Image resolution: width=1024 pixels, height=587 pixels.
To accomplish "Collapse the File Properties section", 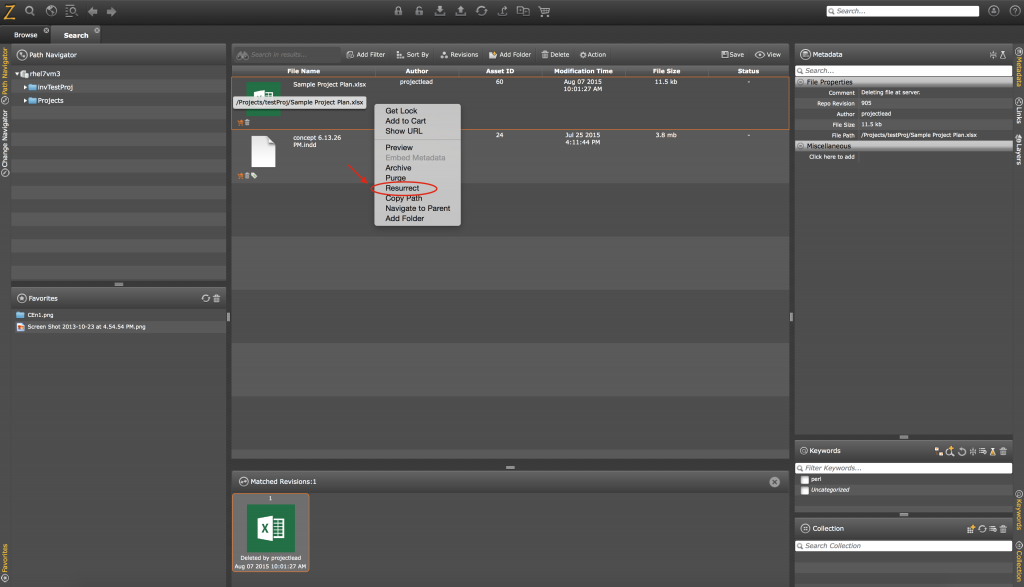I will pyautogui.click(x=800, y=82).
